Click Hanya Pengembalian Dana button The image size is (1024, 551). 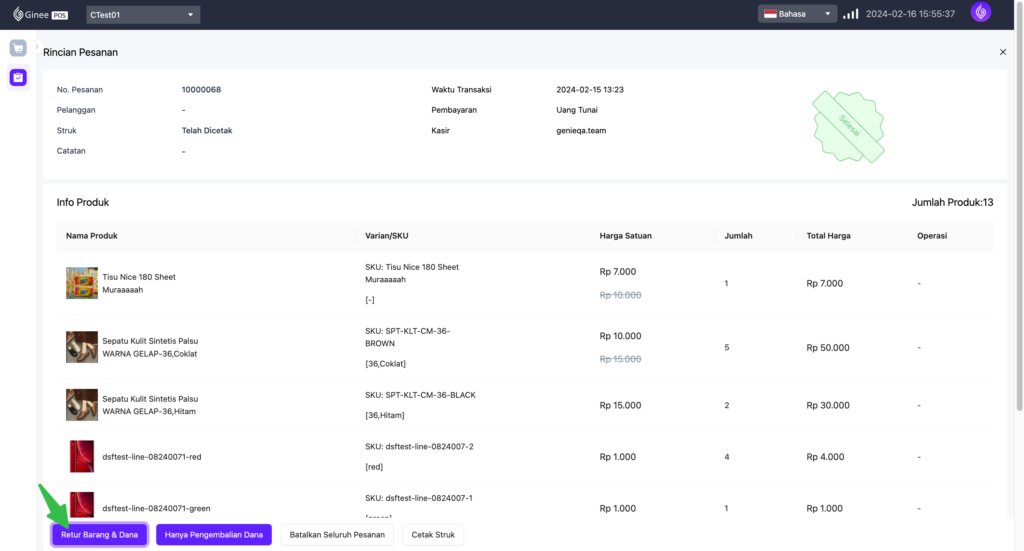(214, 535)
